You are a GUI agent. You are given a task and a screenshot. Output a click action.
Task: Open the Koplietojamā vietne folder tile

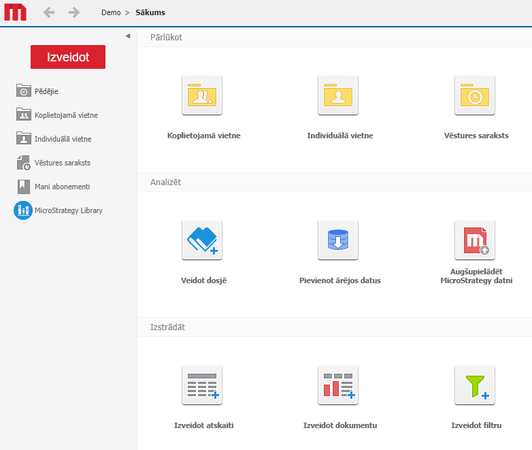coord(202,96)
